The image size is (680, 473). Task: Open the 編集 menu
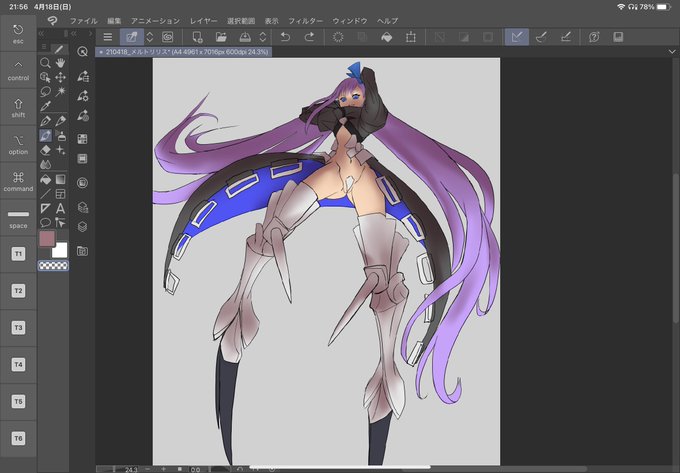tap(114, 21)
